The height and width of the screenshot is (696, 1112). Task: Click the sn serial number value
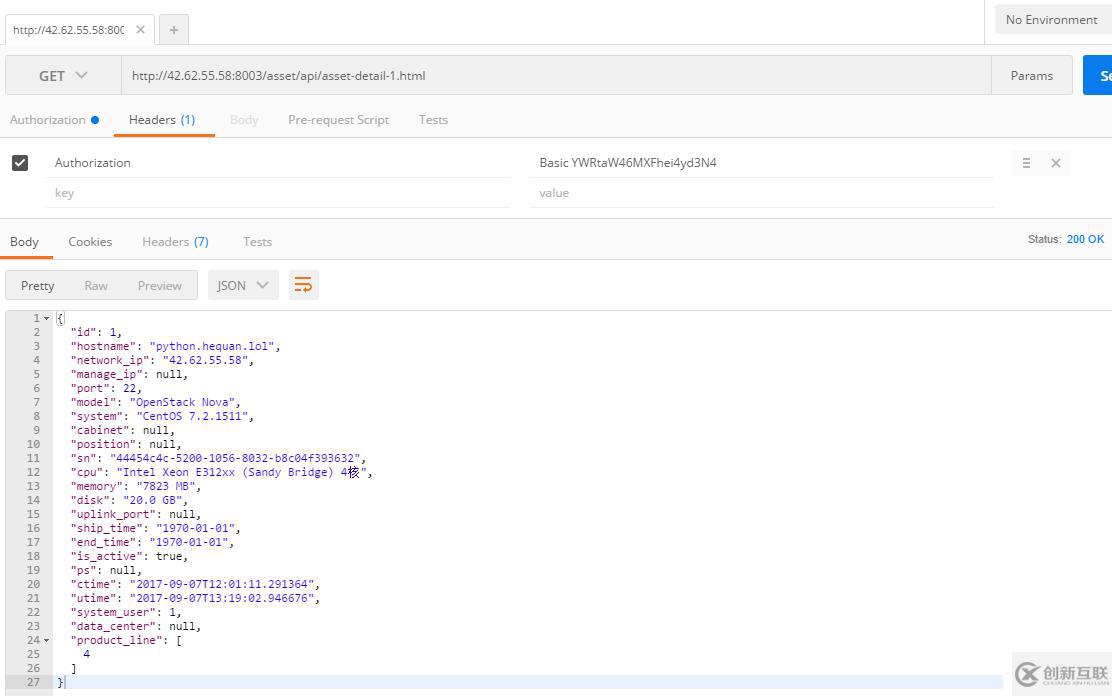(x=234, y=458)
